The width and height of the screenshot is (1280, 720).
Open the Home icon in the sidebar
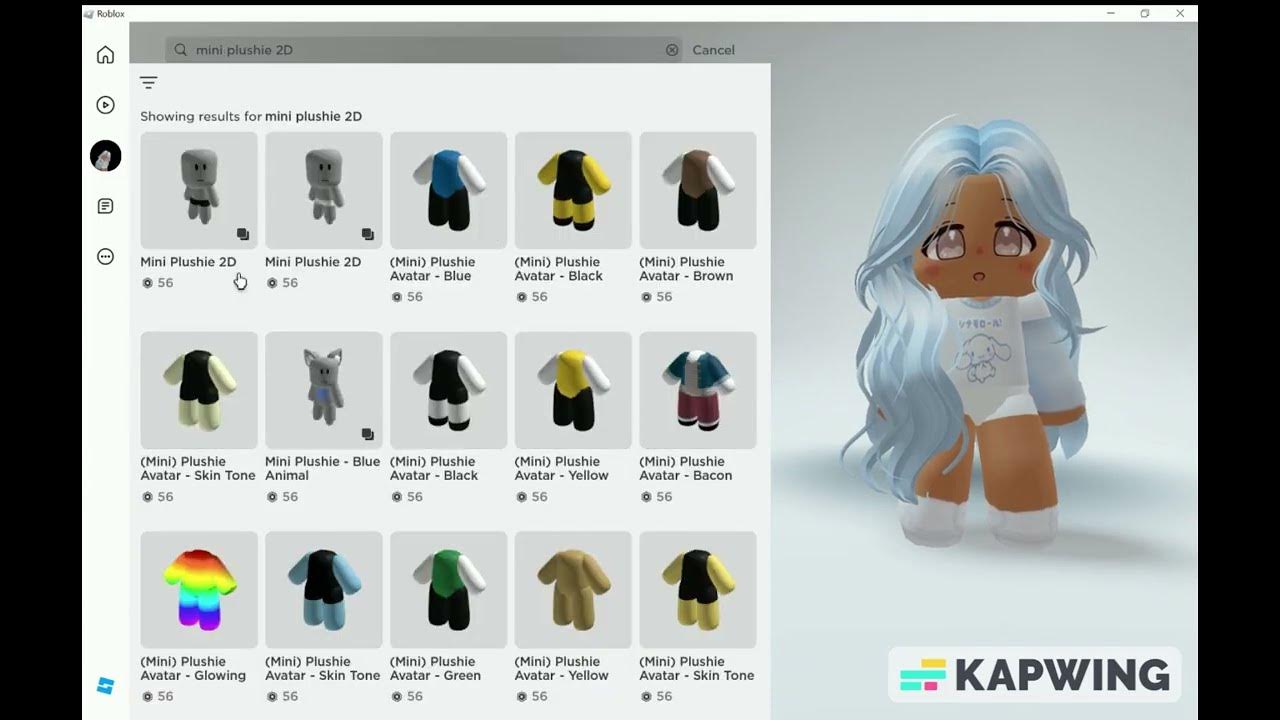(x=105, y=55)
